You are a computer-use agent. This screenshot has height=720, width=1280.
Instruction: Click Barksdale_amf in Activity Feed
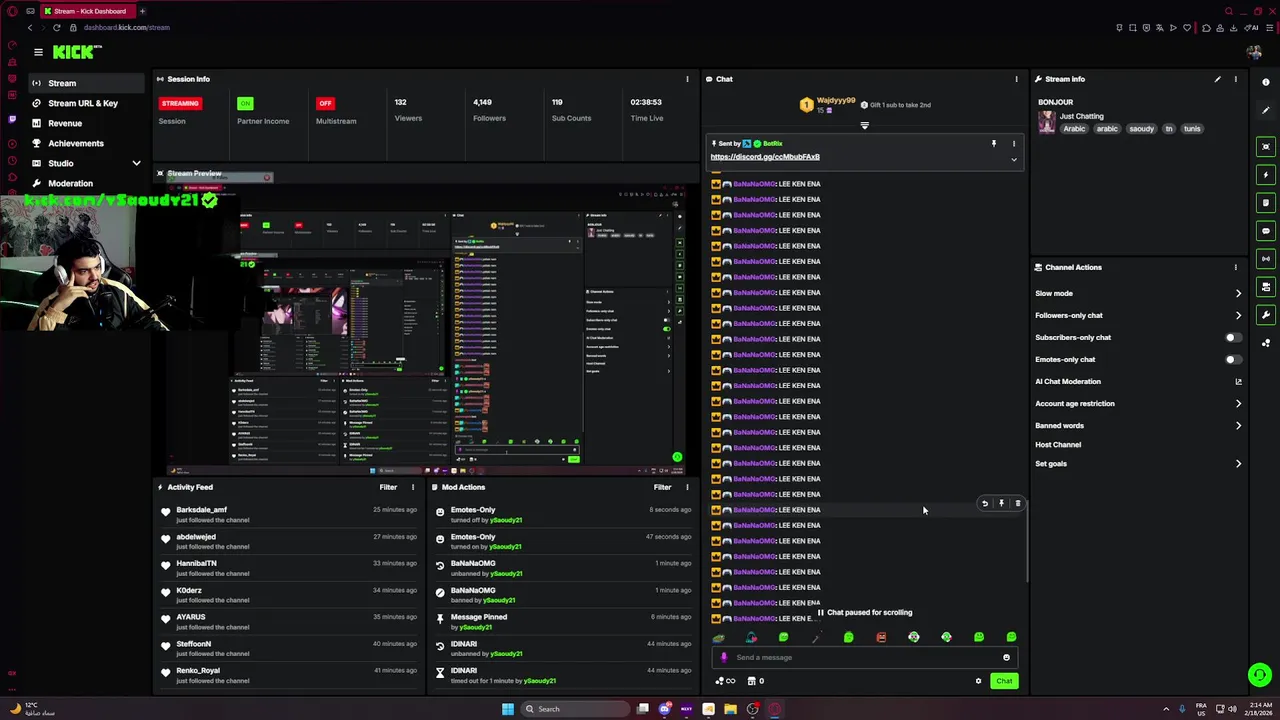[201, 510]
